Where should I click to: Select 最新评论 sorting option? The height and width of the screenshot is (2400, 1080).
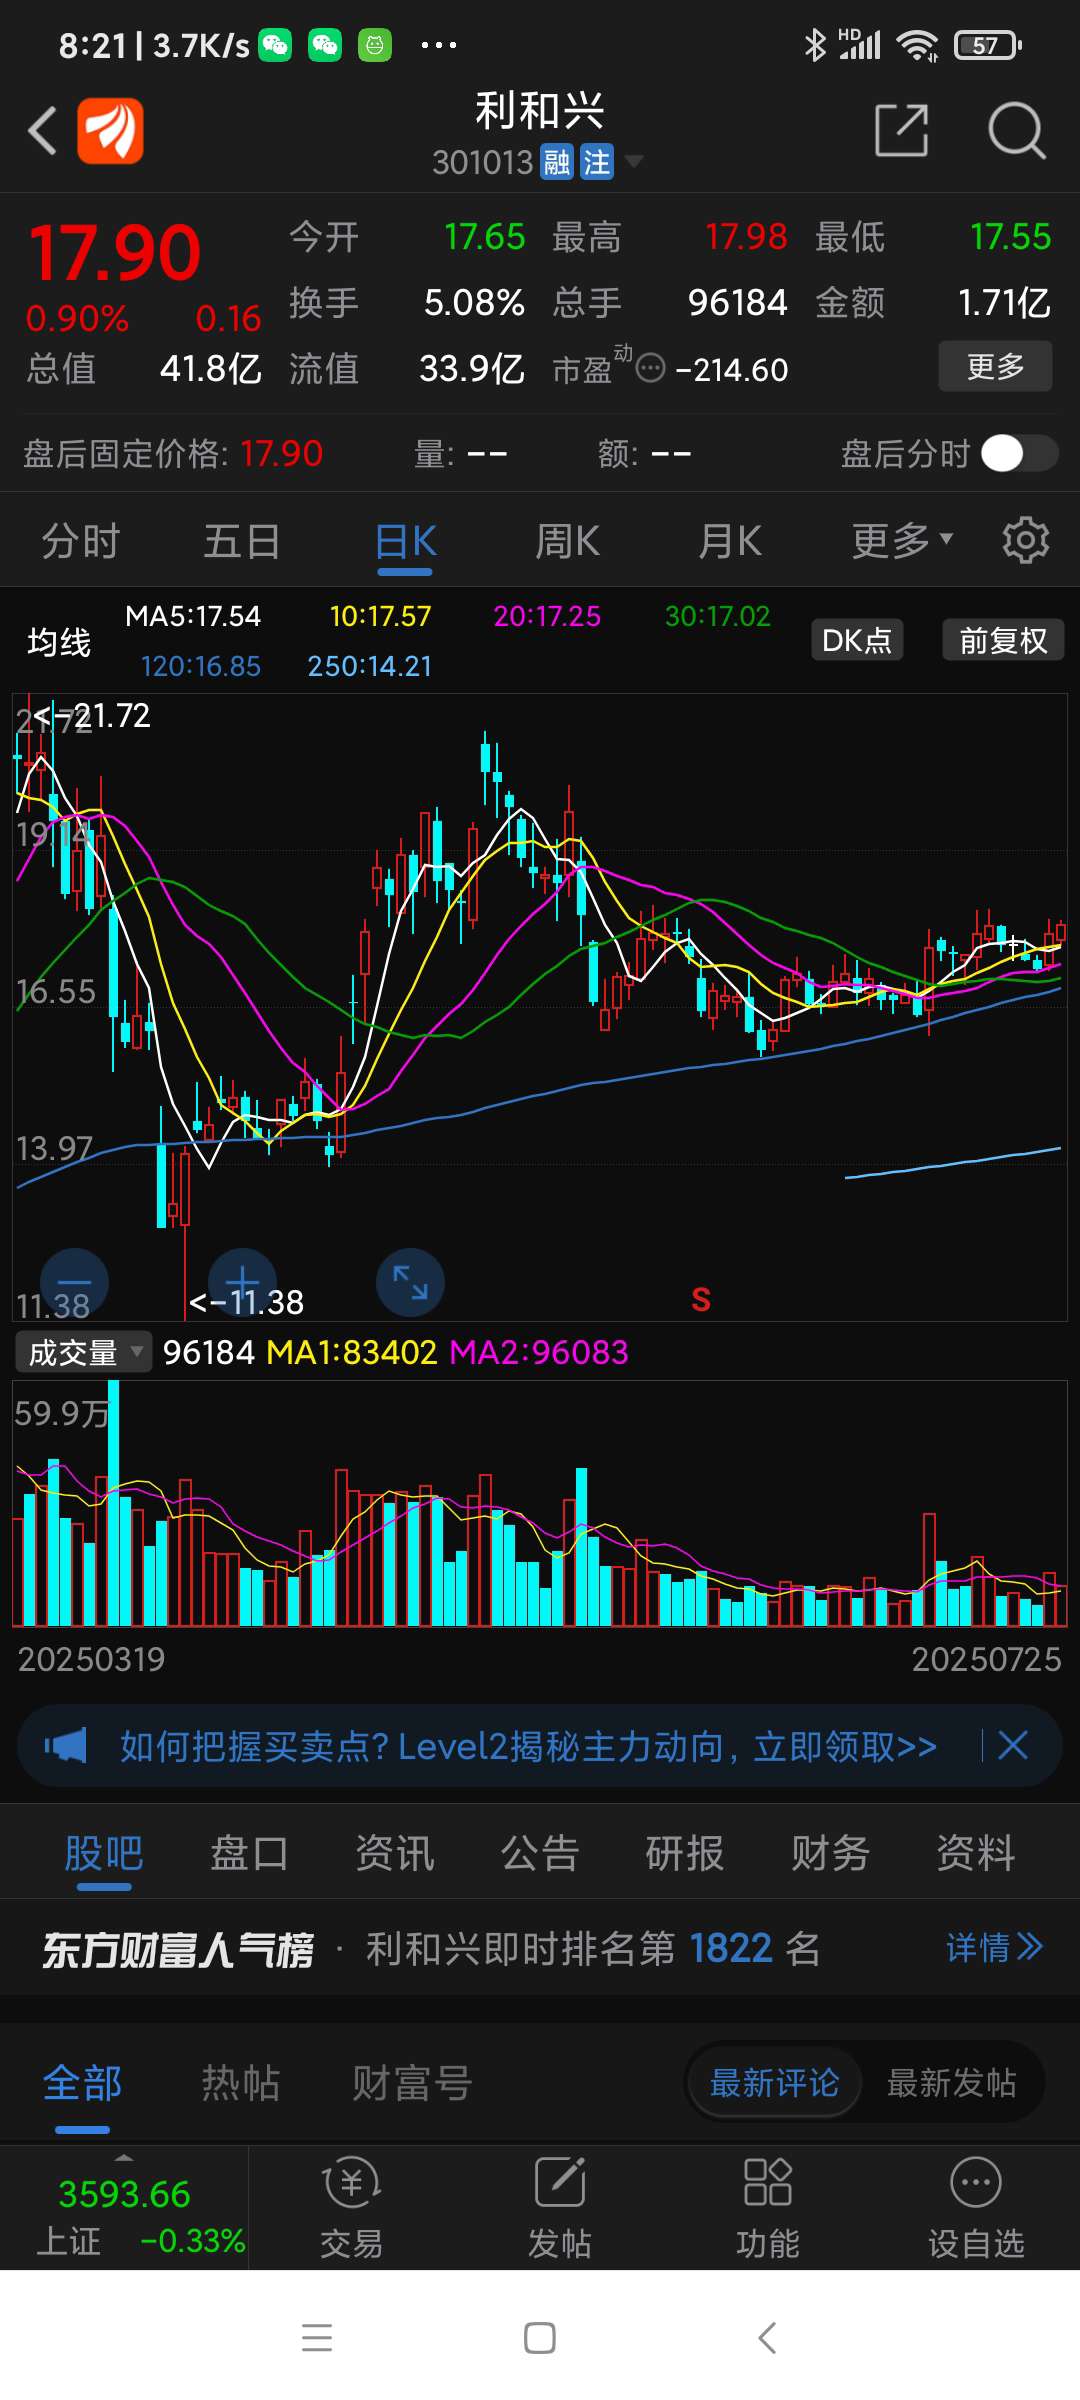coord(774,2083)
